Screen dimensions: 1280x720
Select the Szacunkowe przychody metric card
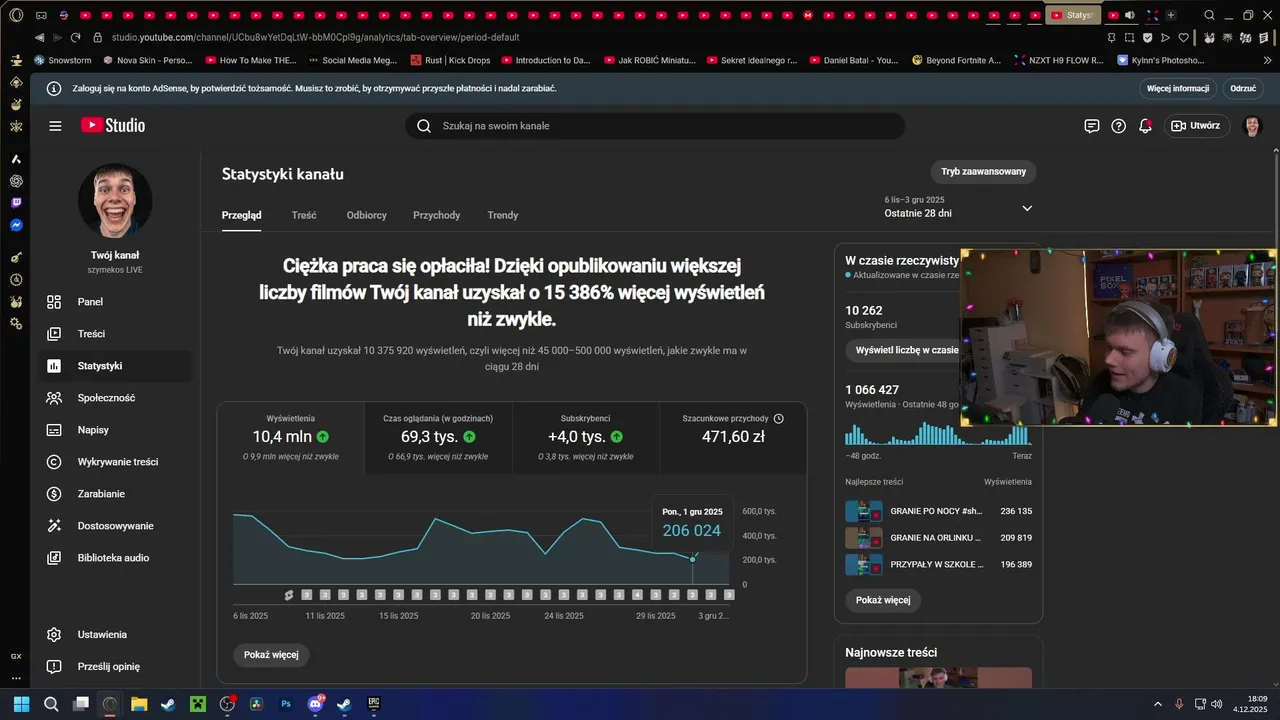[x=733, y=438]
